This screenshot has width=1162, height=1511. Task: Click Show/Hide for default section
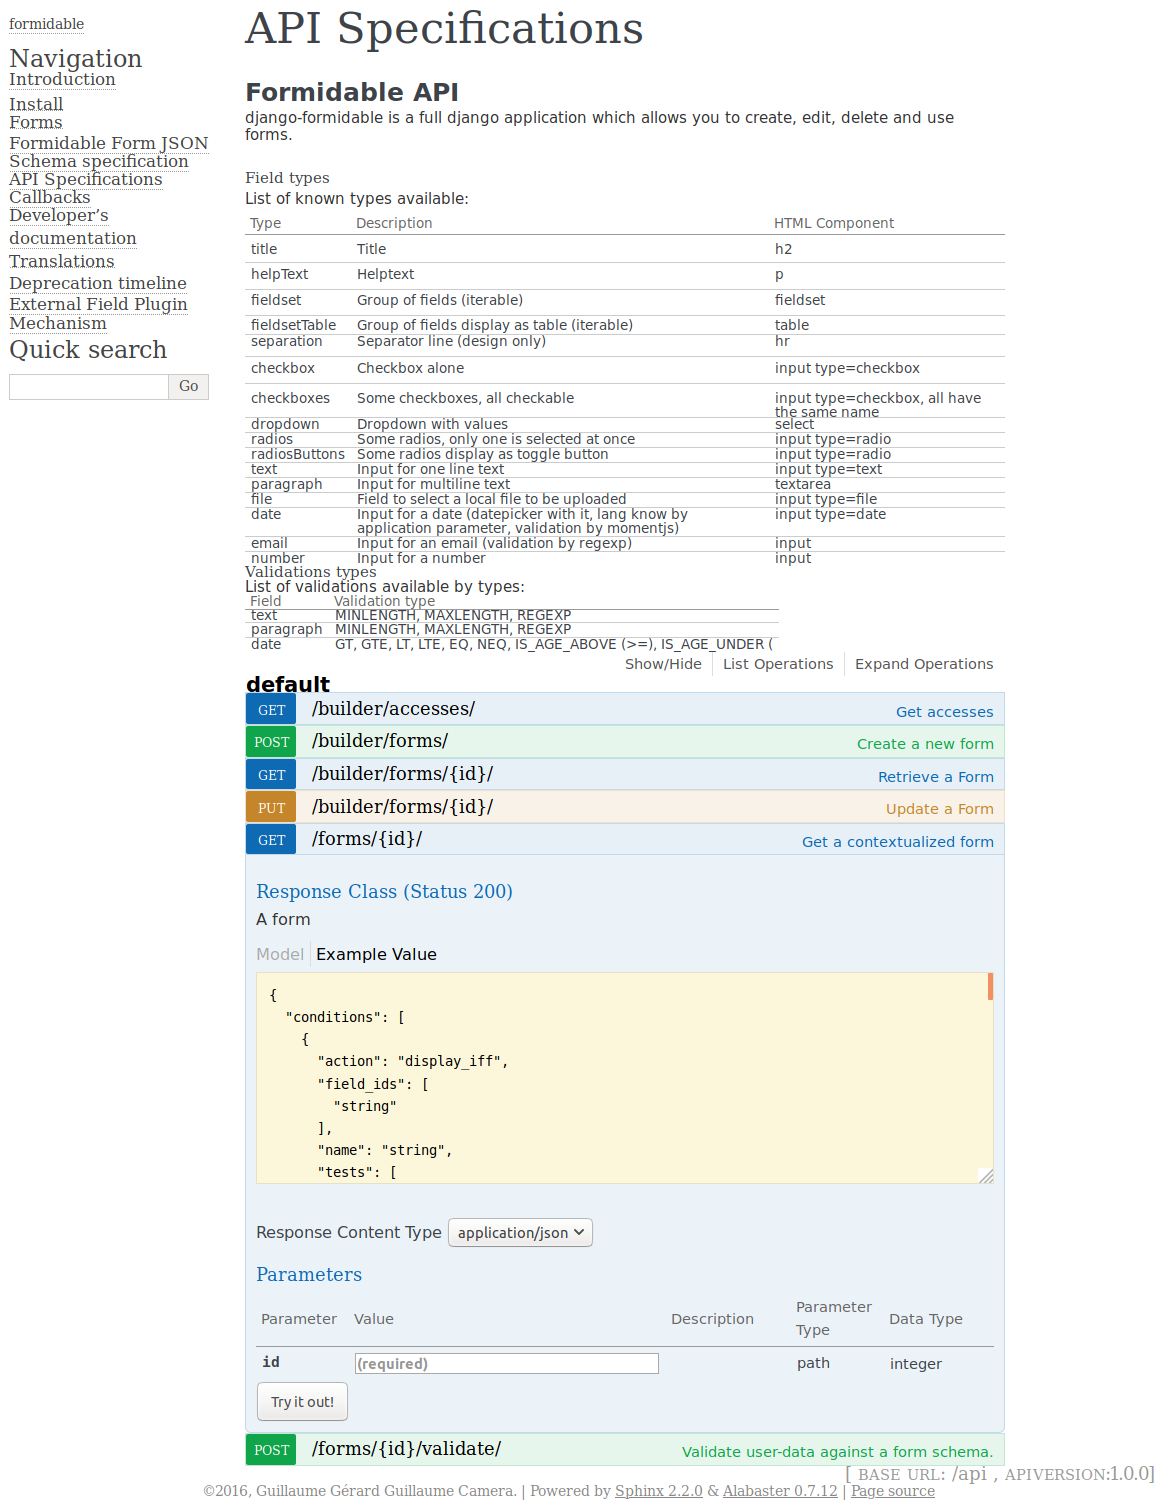(x=663, y=664)
